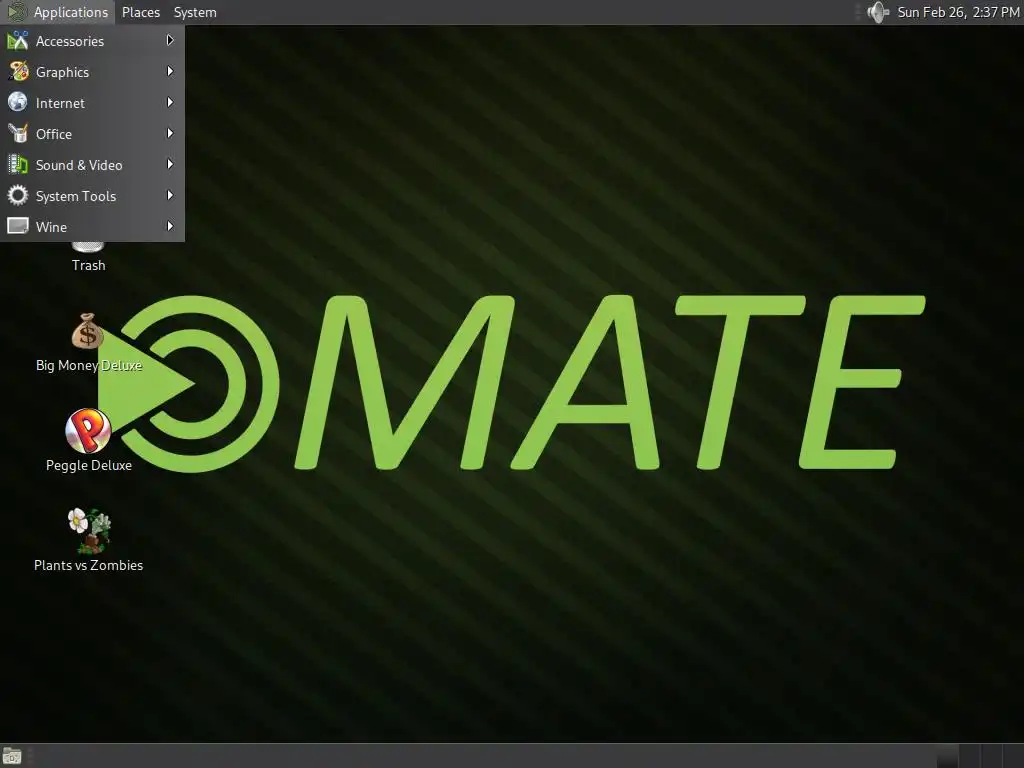The height and width of the screenshot is (768, 1024).
Task: Expand arrow next to Wine
Action: 170,226
